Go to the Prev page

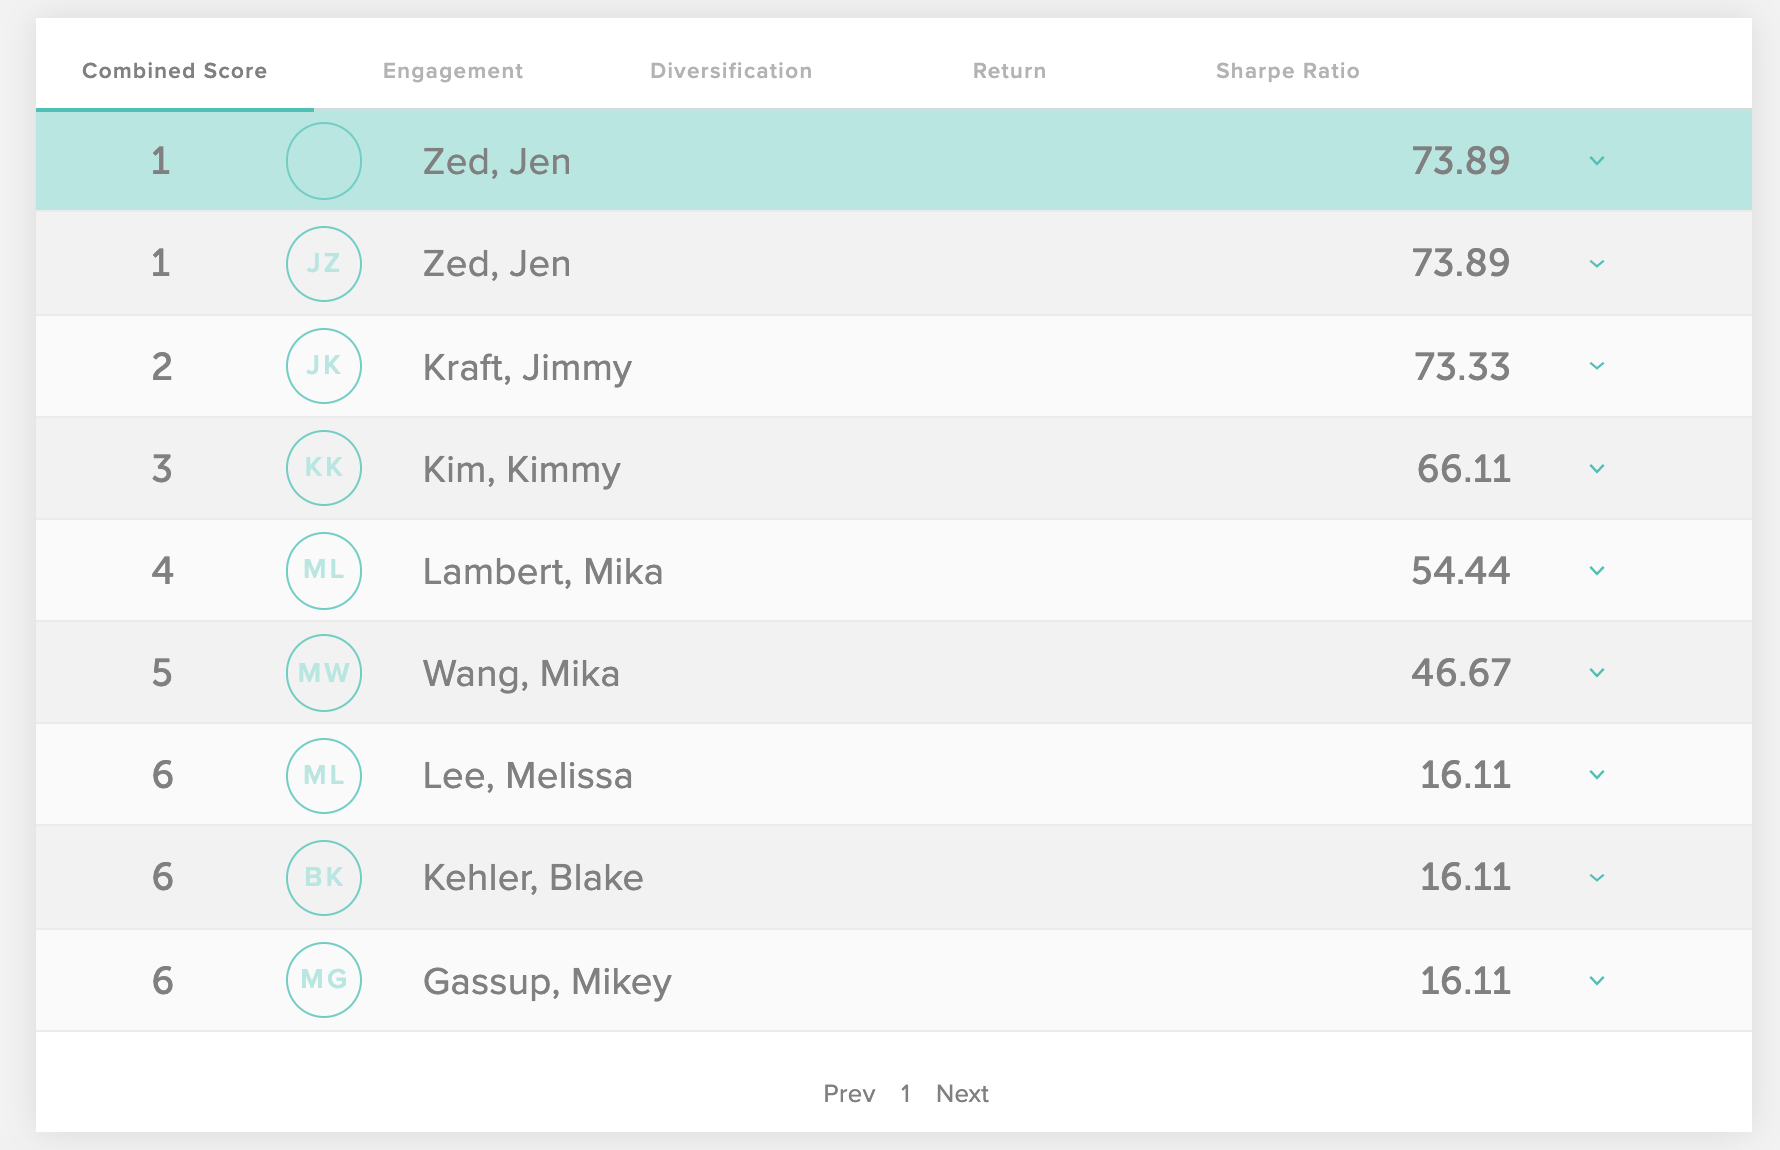(849, 1094)
